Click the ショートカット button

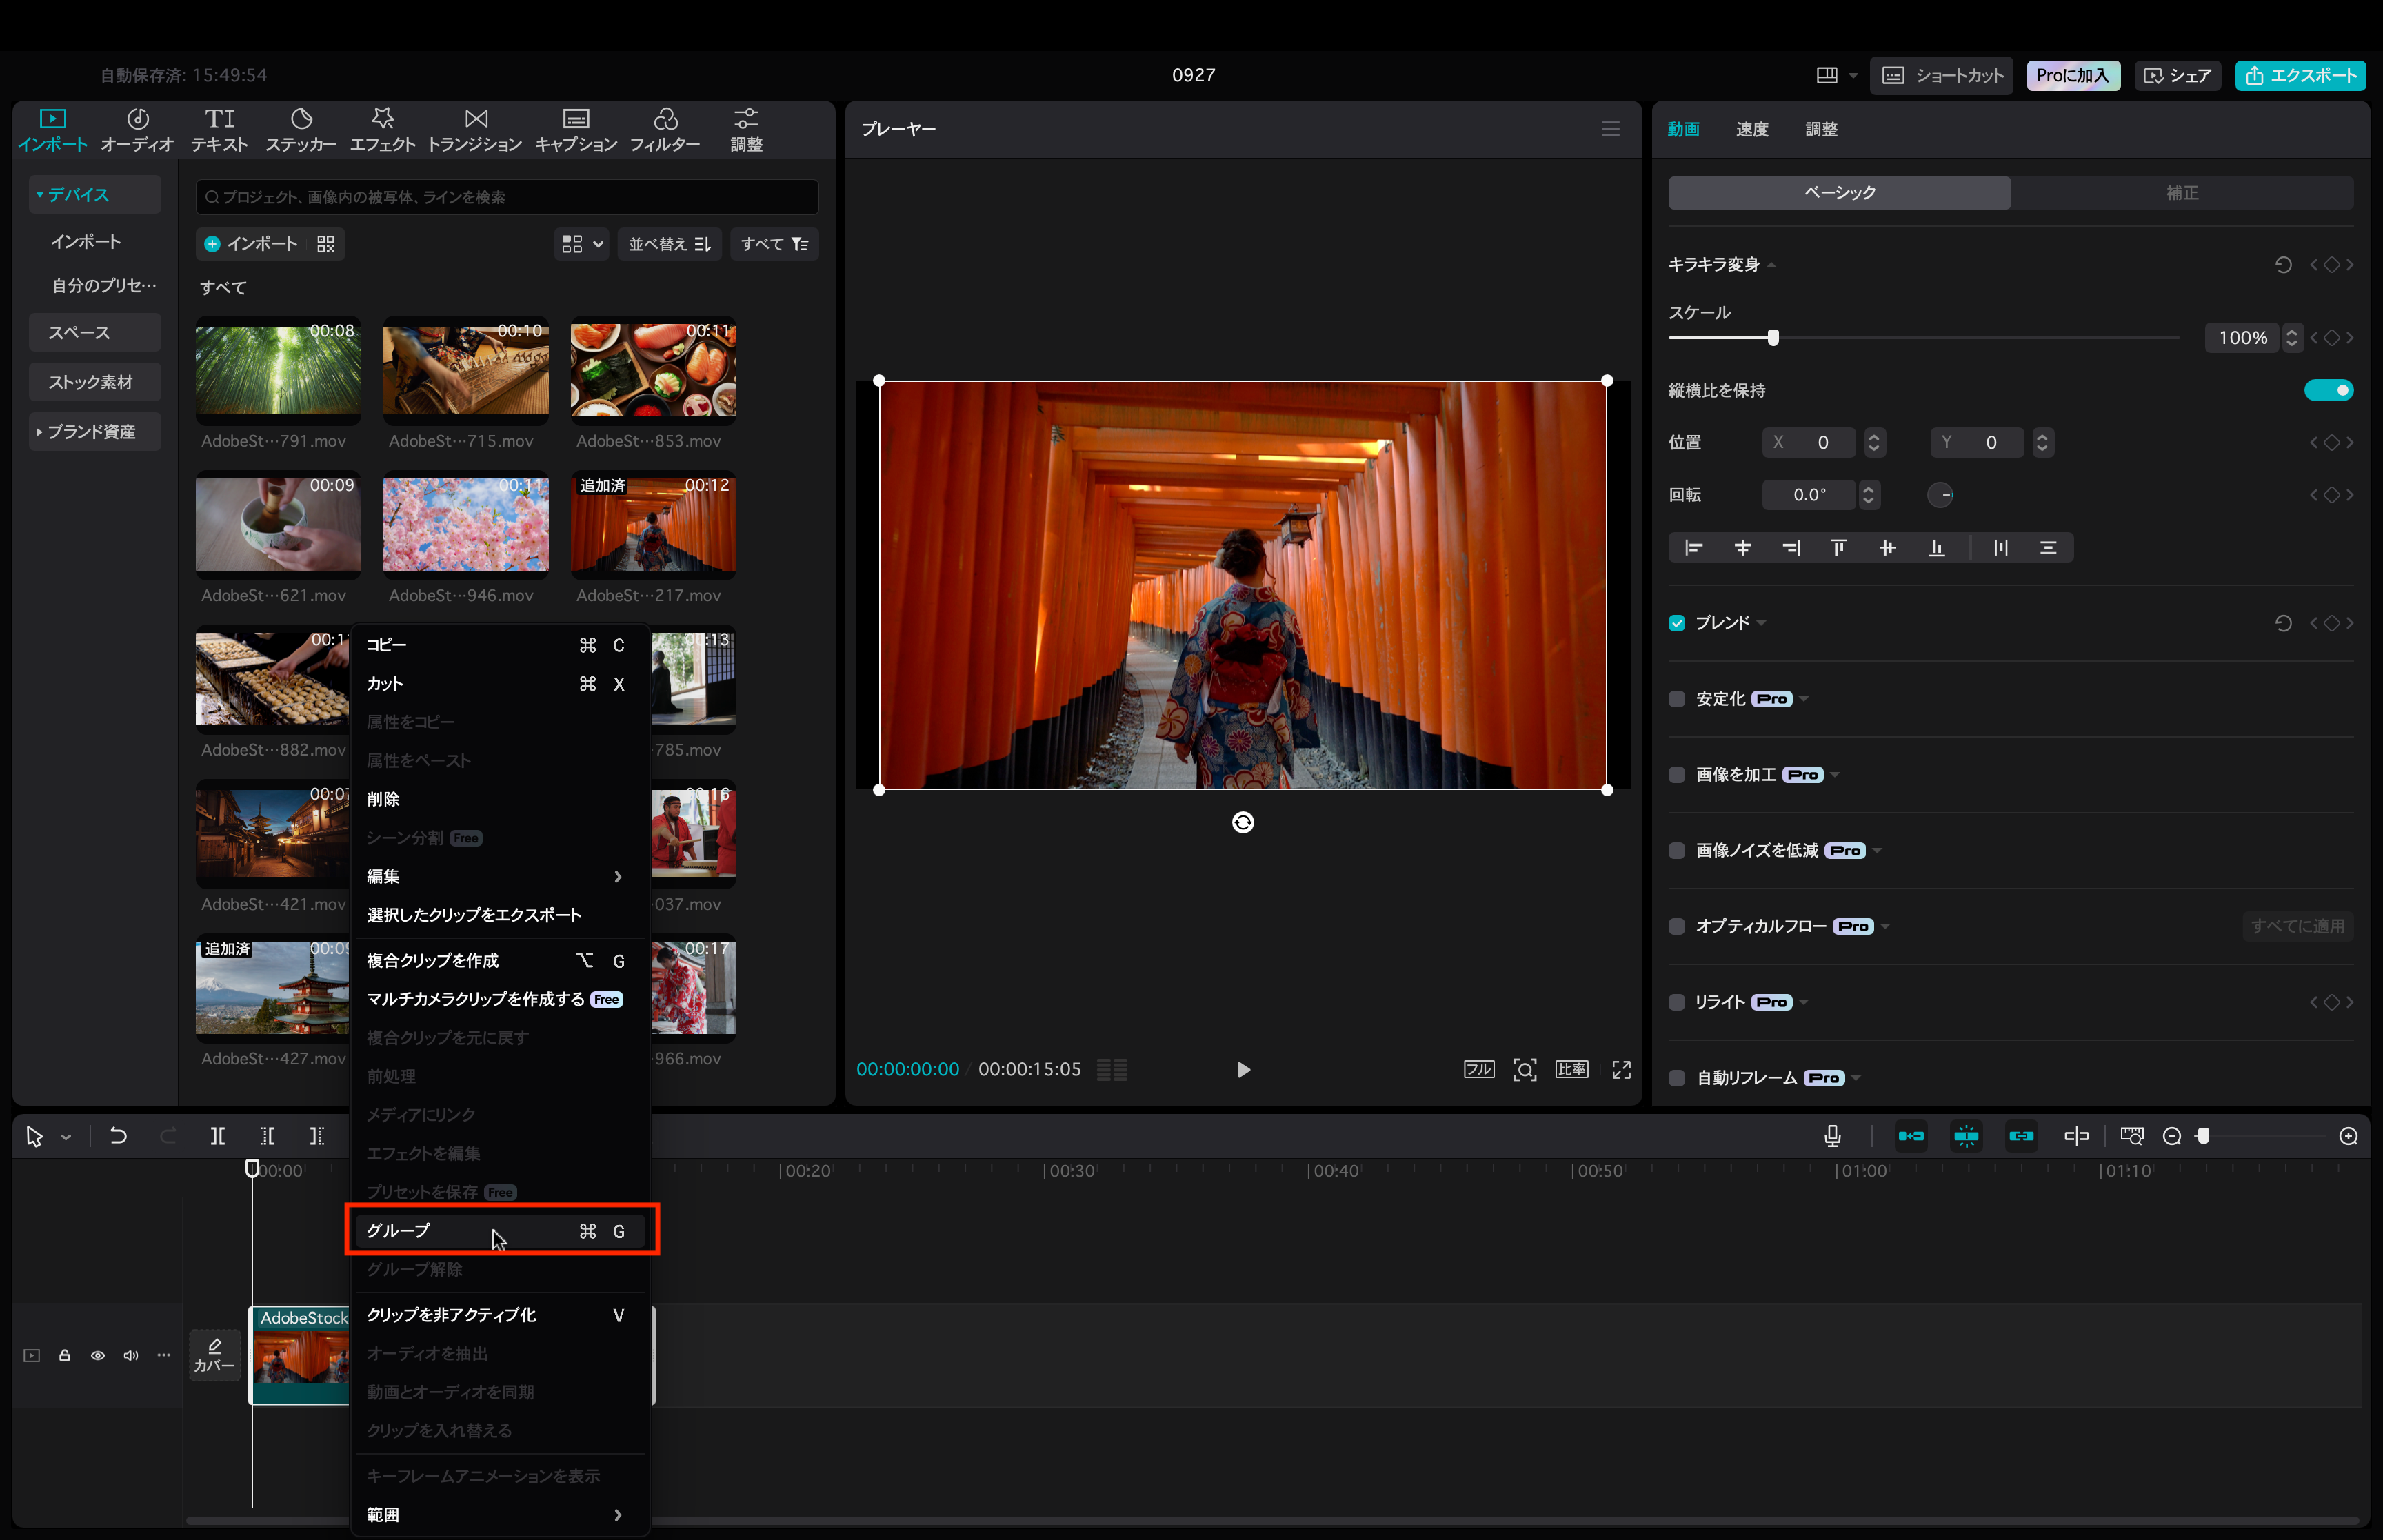1942,76
